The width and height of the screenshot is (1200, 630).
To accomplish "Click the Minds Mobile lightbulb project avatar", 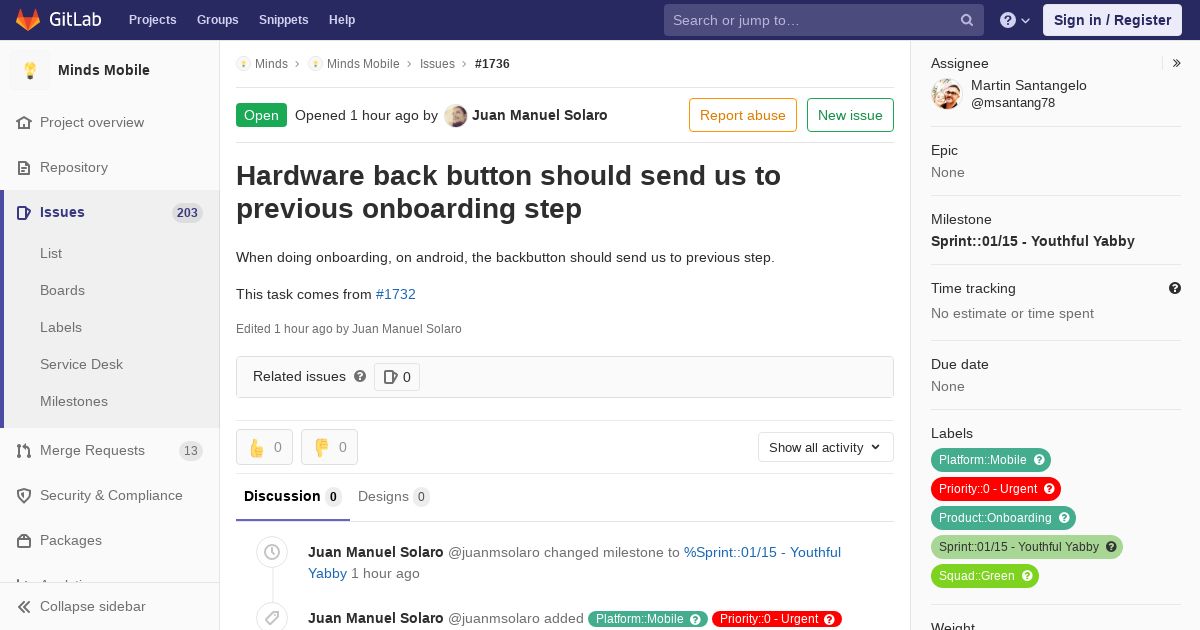I will tap(30, 70).
